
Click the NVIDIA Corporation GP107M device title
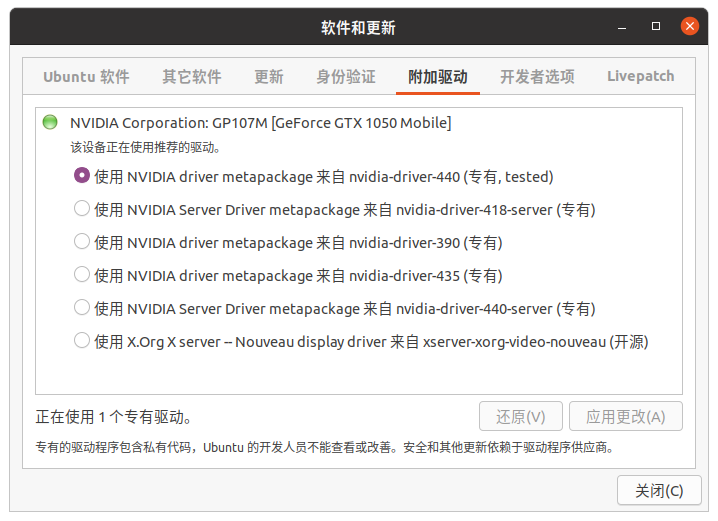coord(261,123)
